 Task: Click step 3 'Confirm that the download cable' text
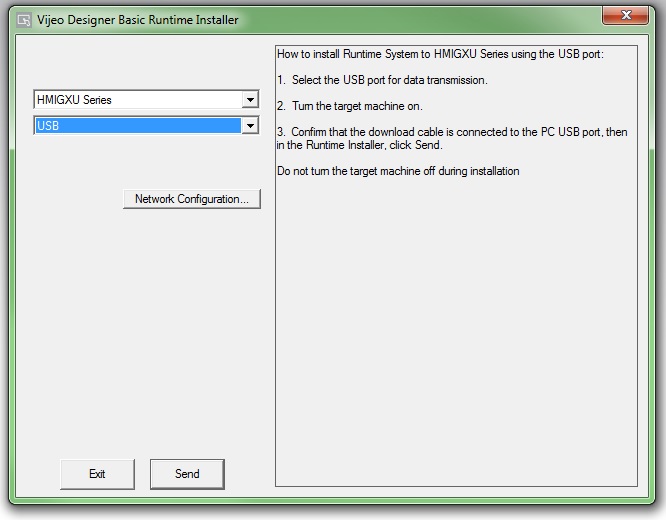point(452,138)
